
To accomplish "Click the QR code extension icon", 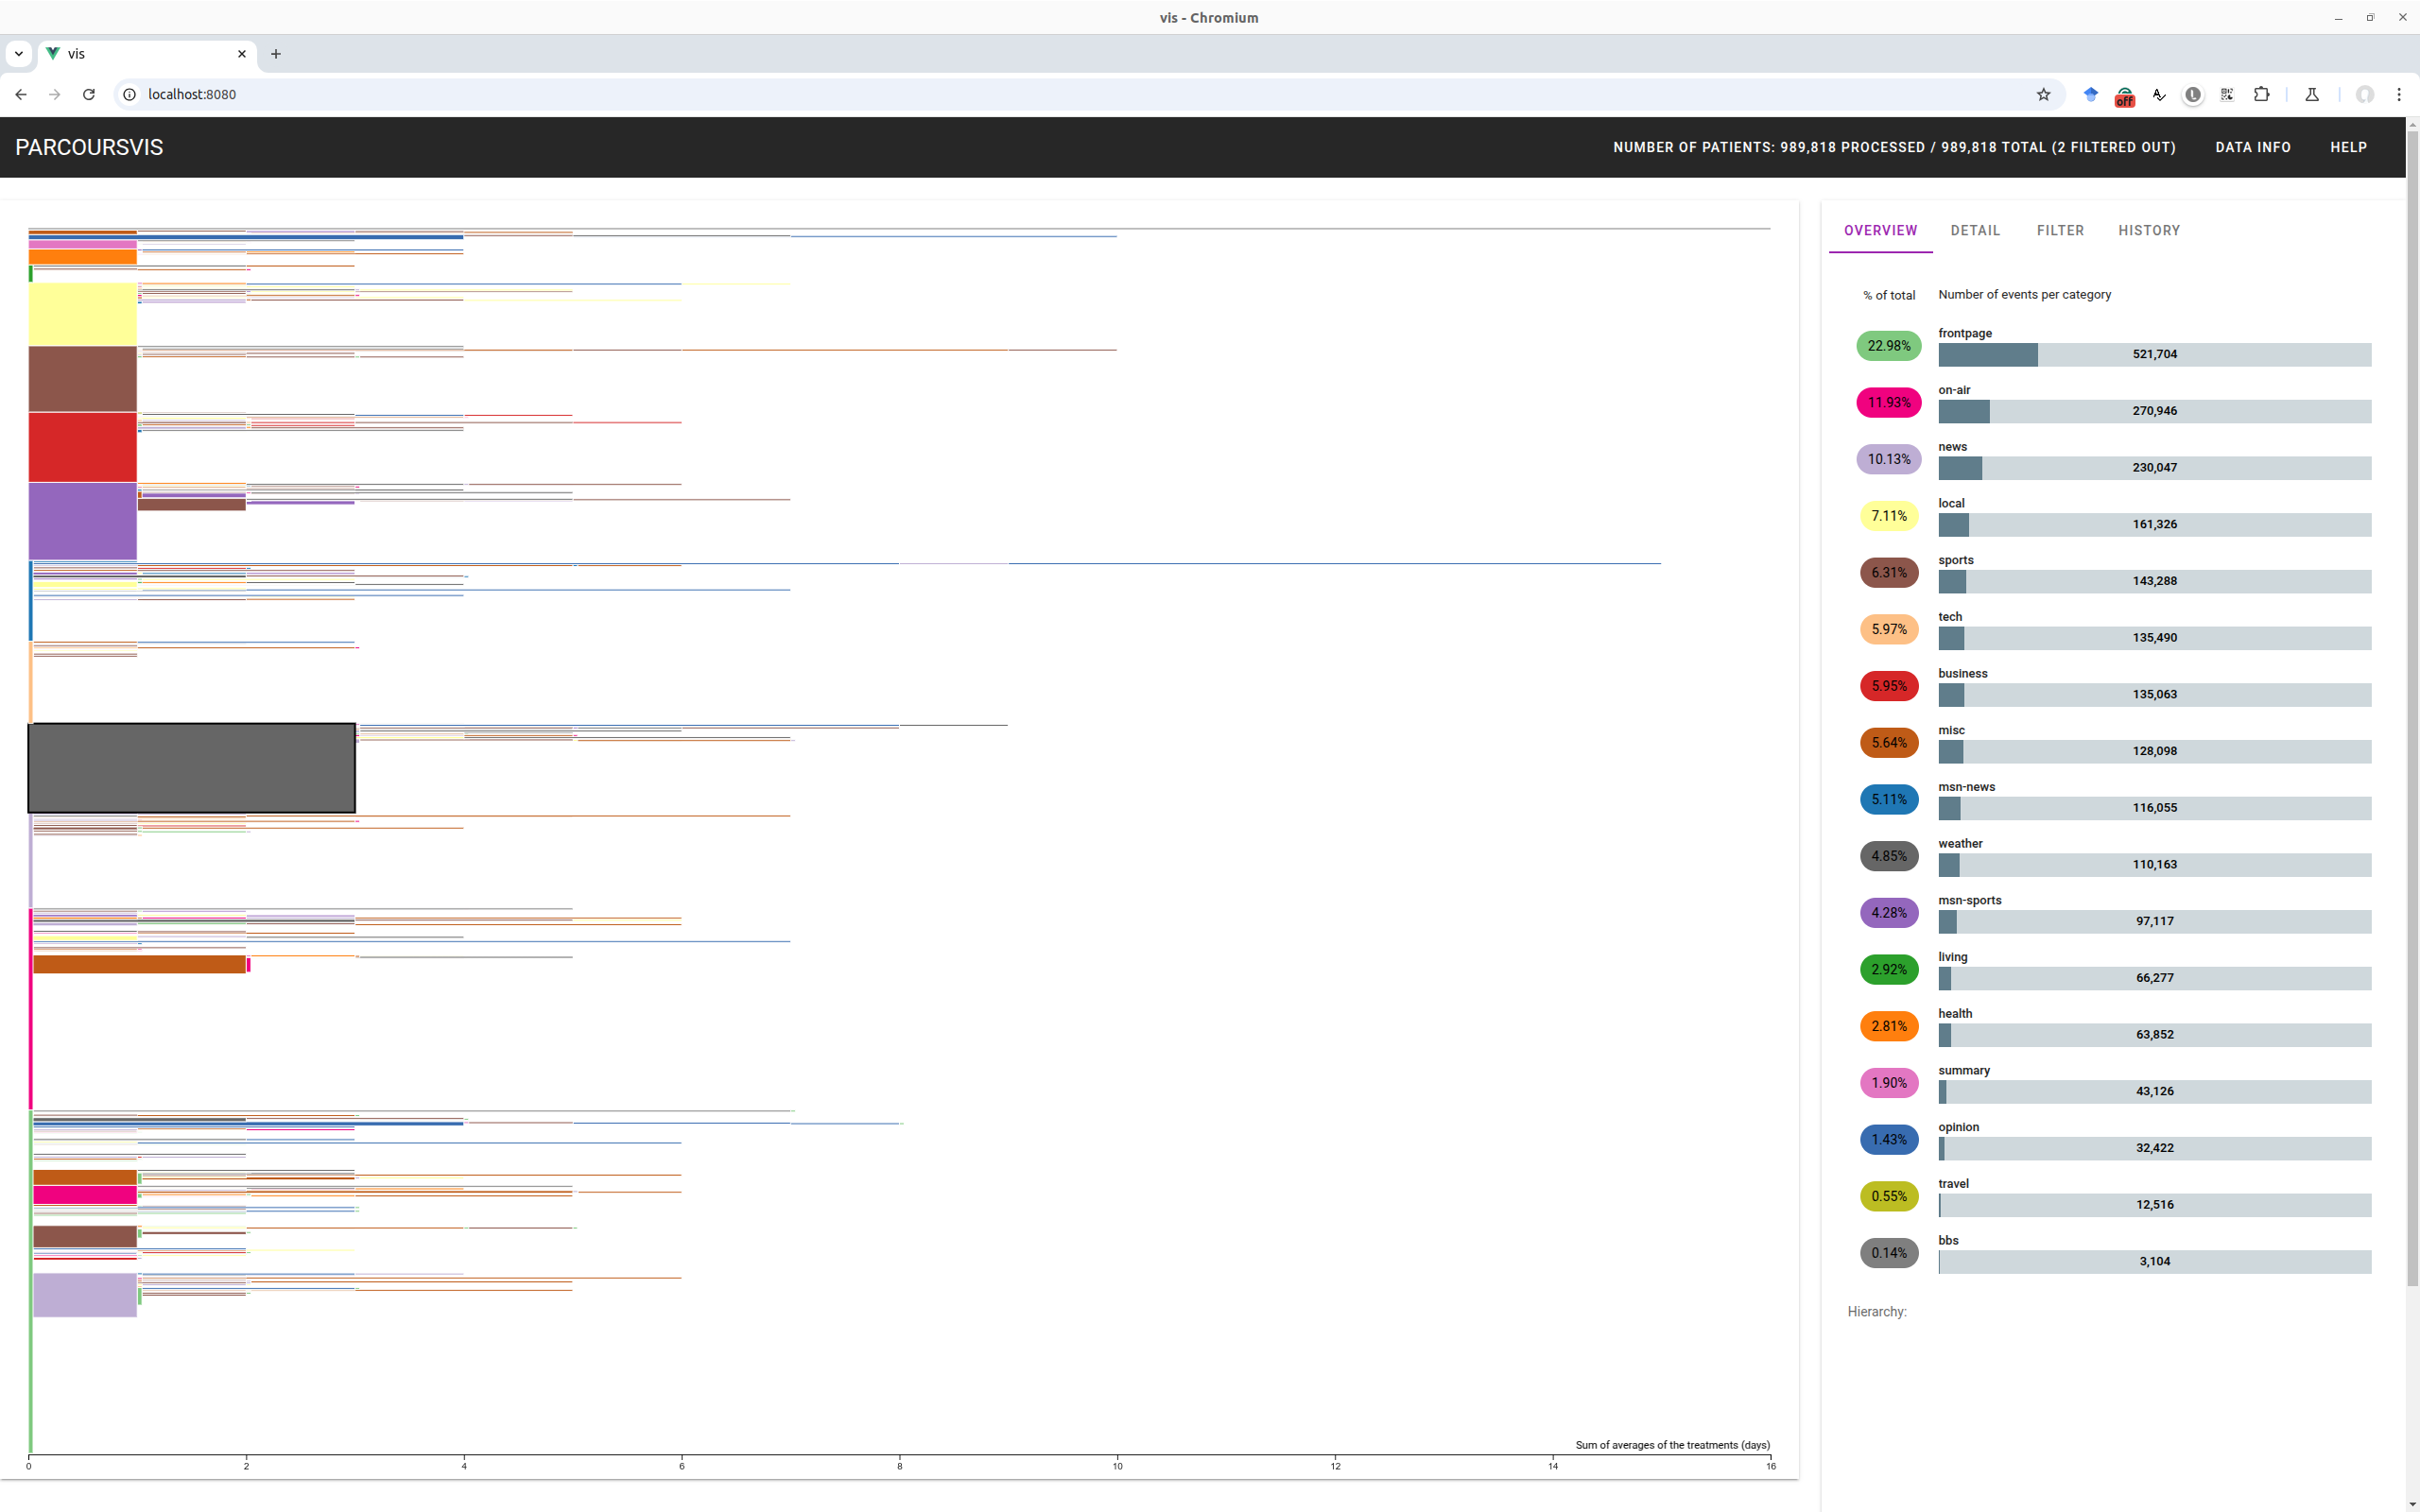I will pyautogui.click(x=2227, y=94).
